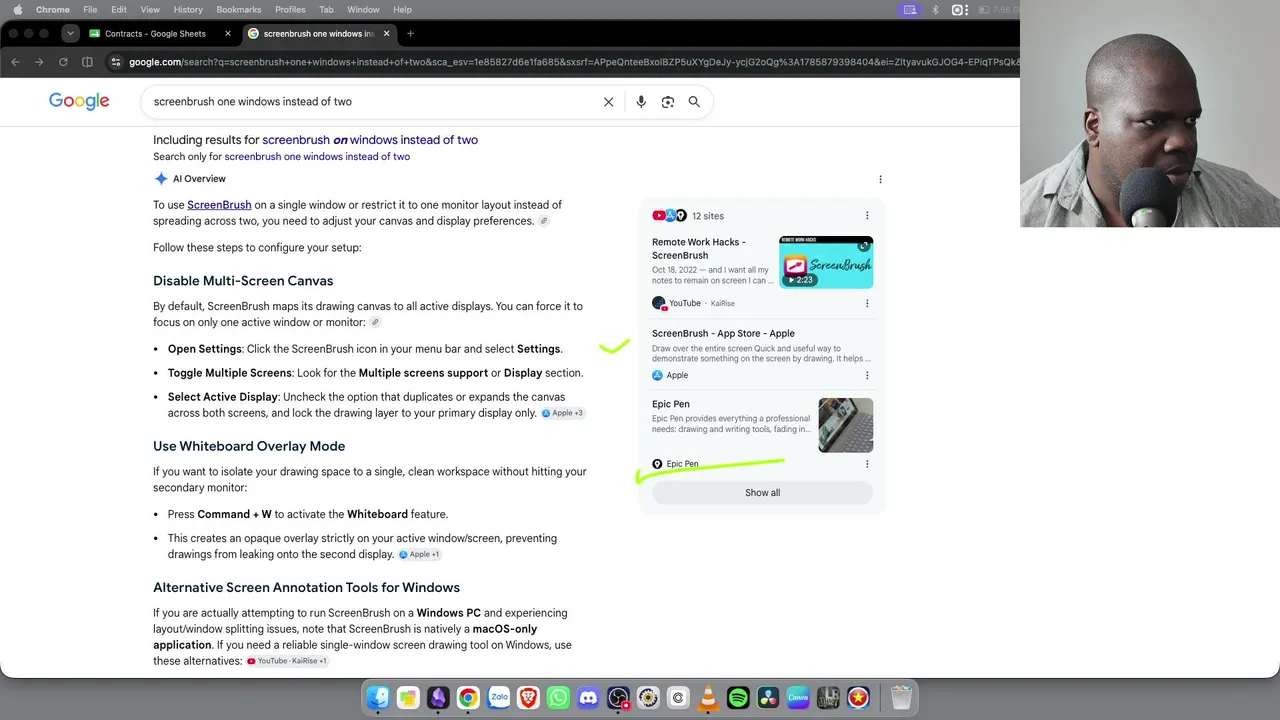This screenshot has width=1280, height=720.
Task: Submit search with the magnifier icon
Action: point(694,102)
